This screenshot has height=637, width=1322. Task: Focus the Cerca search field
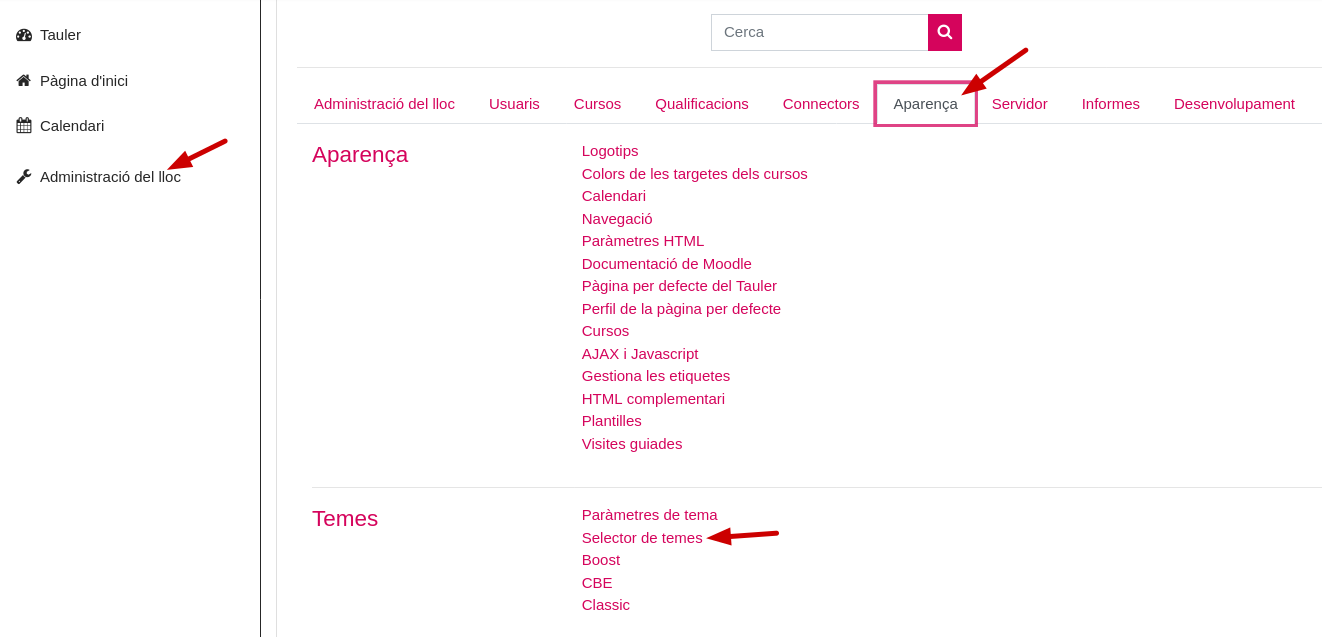coord(820,32)
